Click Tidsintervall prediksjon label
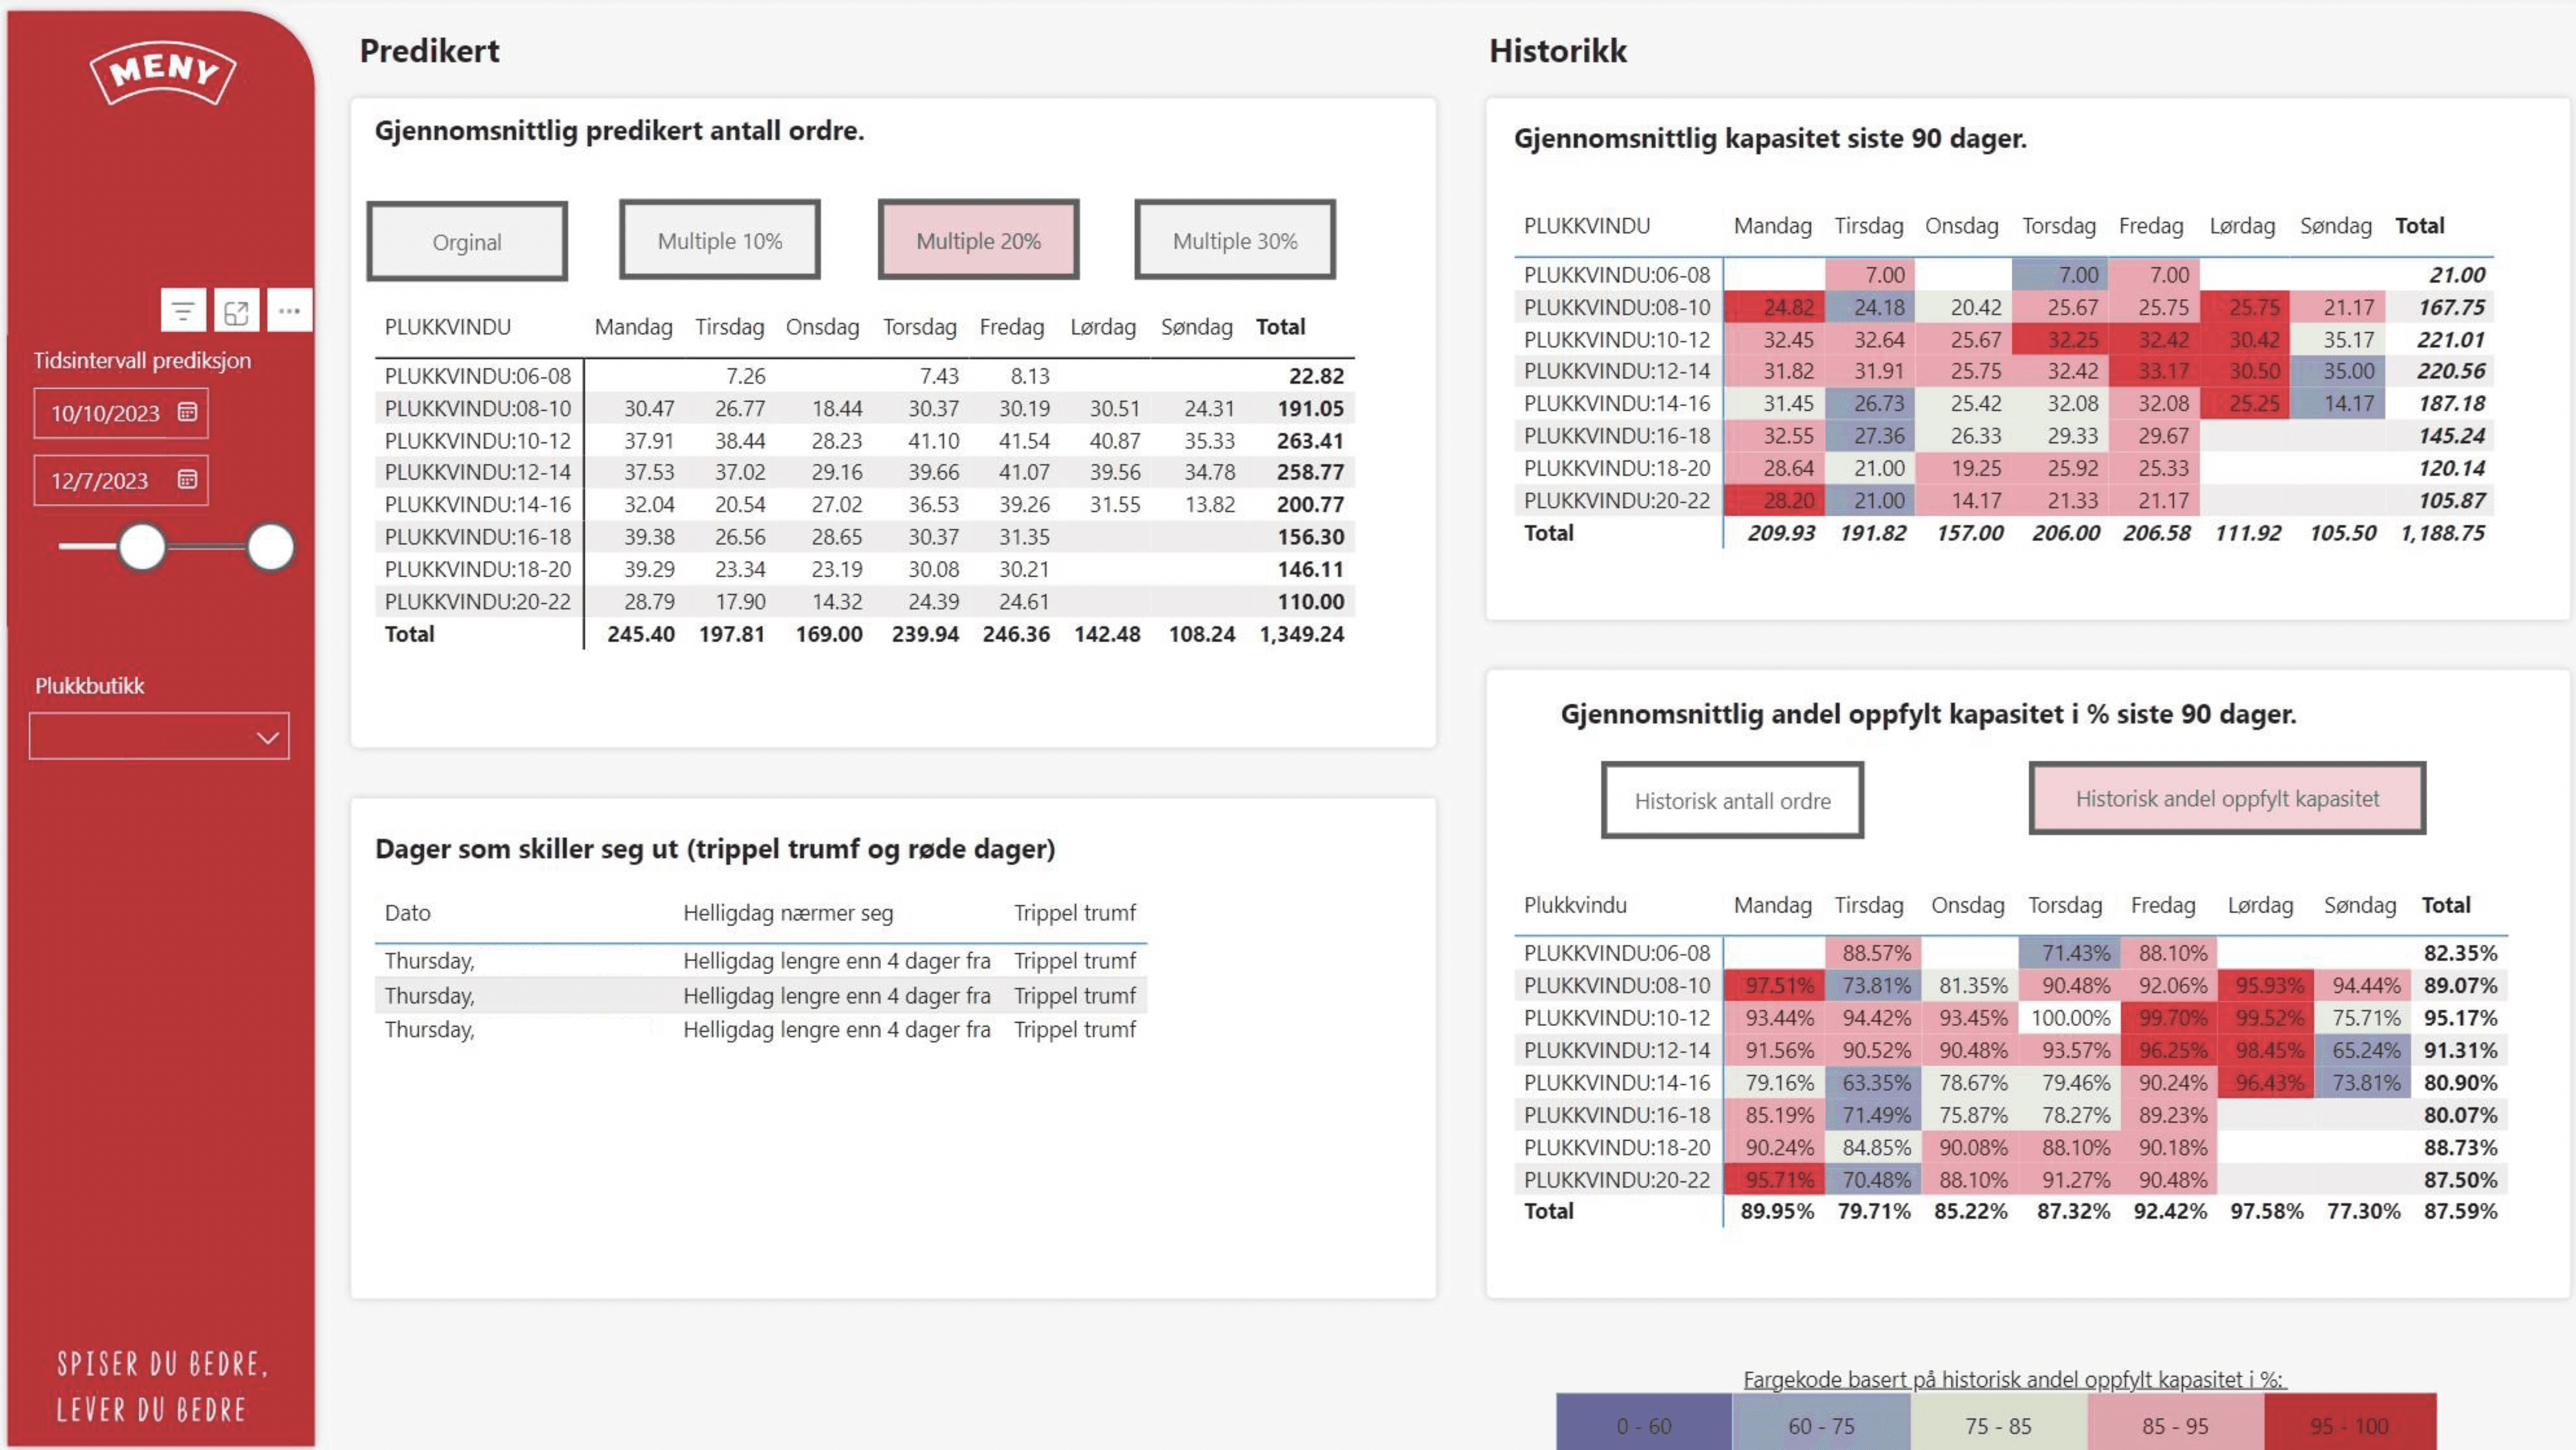 tap(142, 360)
